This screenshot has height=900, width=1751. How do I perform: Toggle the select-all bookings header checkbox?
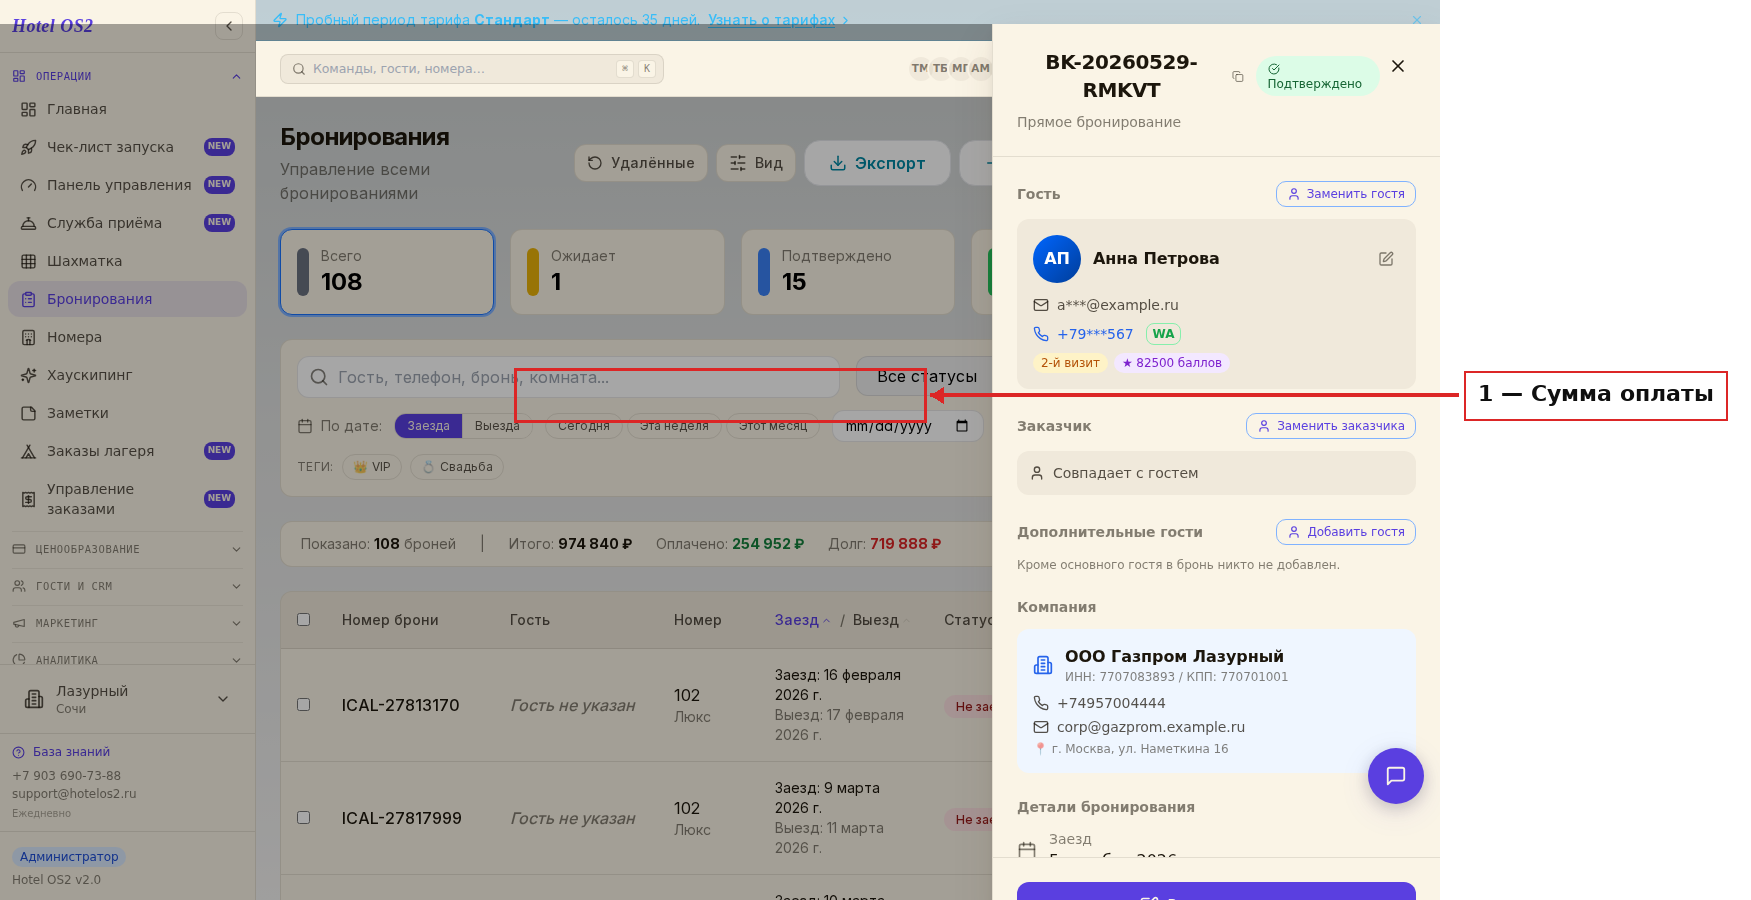point(303,620)
